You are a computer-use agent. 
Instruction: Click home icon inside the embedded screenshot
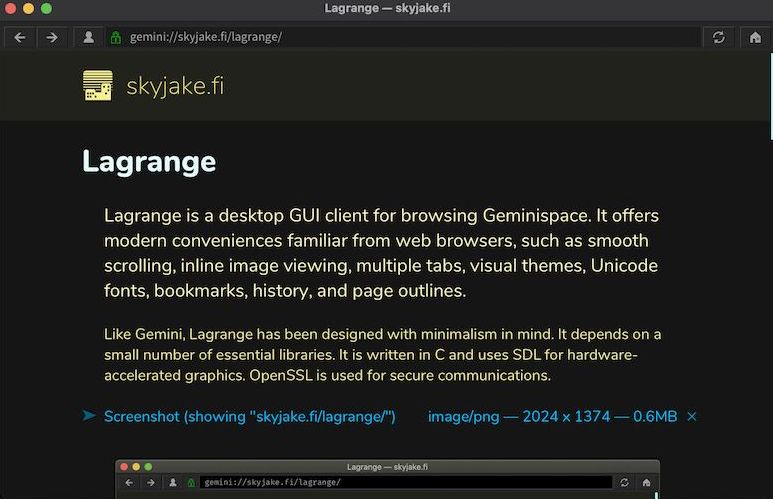pyautogui.click(x=646, y=482)
